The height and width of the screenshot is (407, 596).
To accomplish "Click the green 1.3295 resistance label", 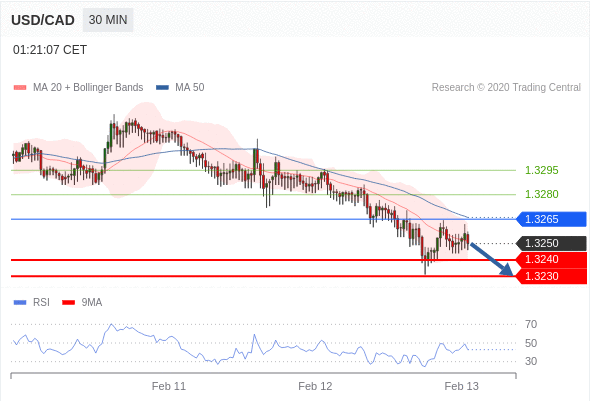I will click(542, 170).
